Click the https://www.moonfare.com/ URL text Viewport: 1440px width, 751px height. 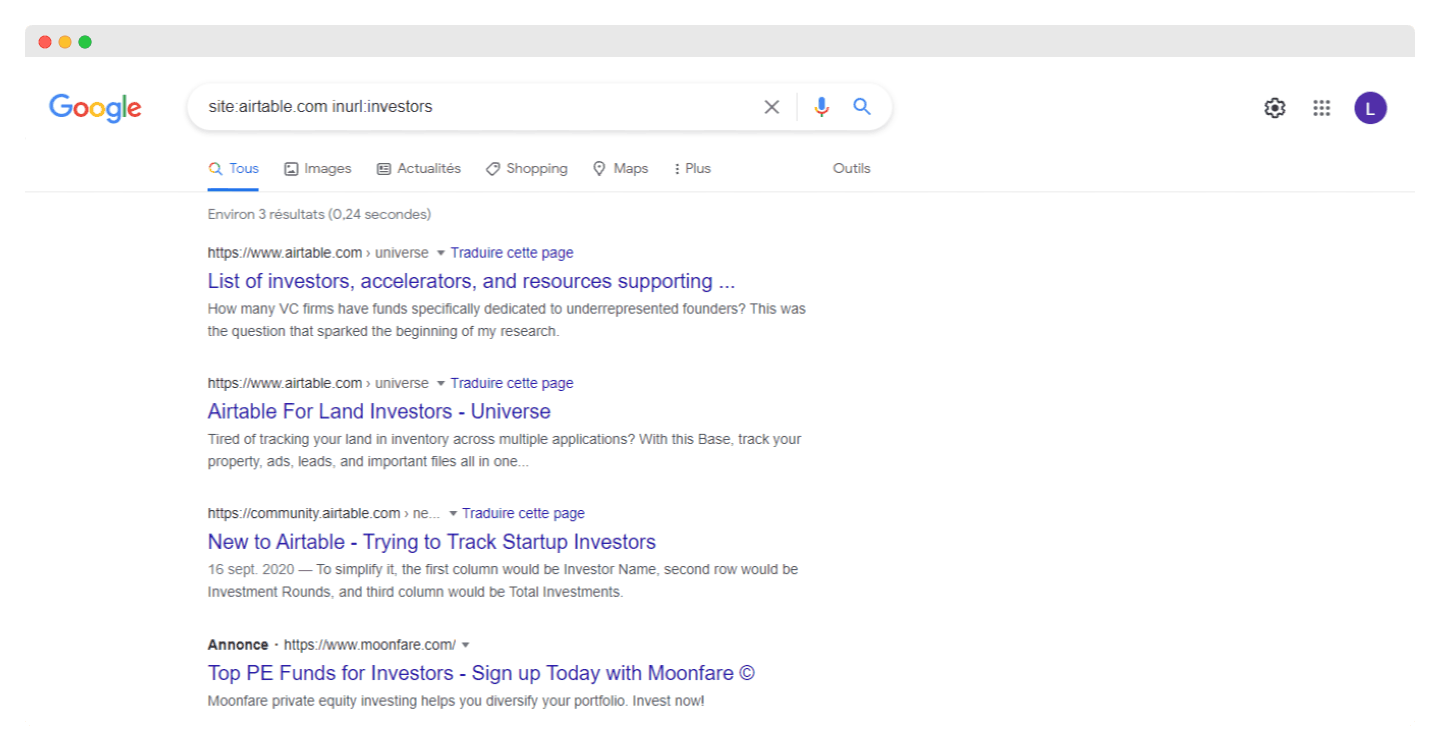tap(369, 645)
